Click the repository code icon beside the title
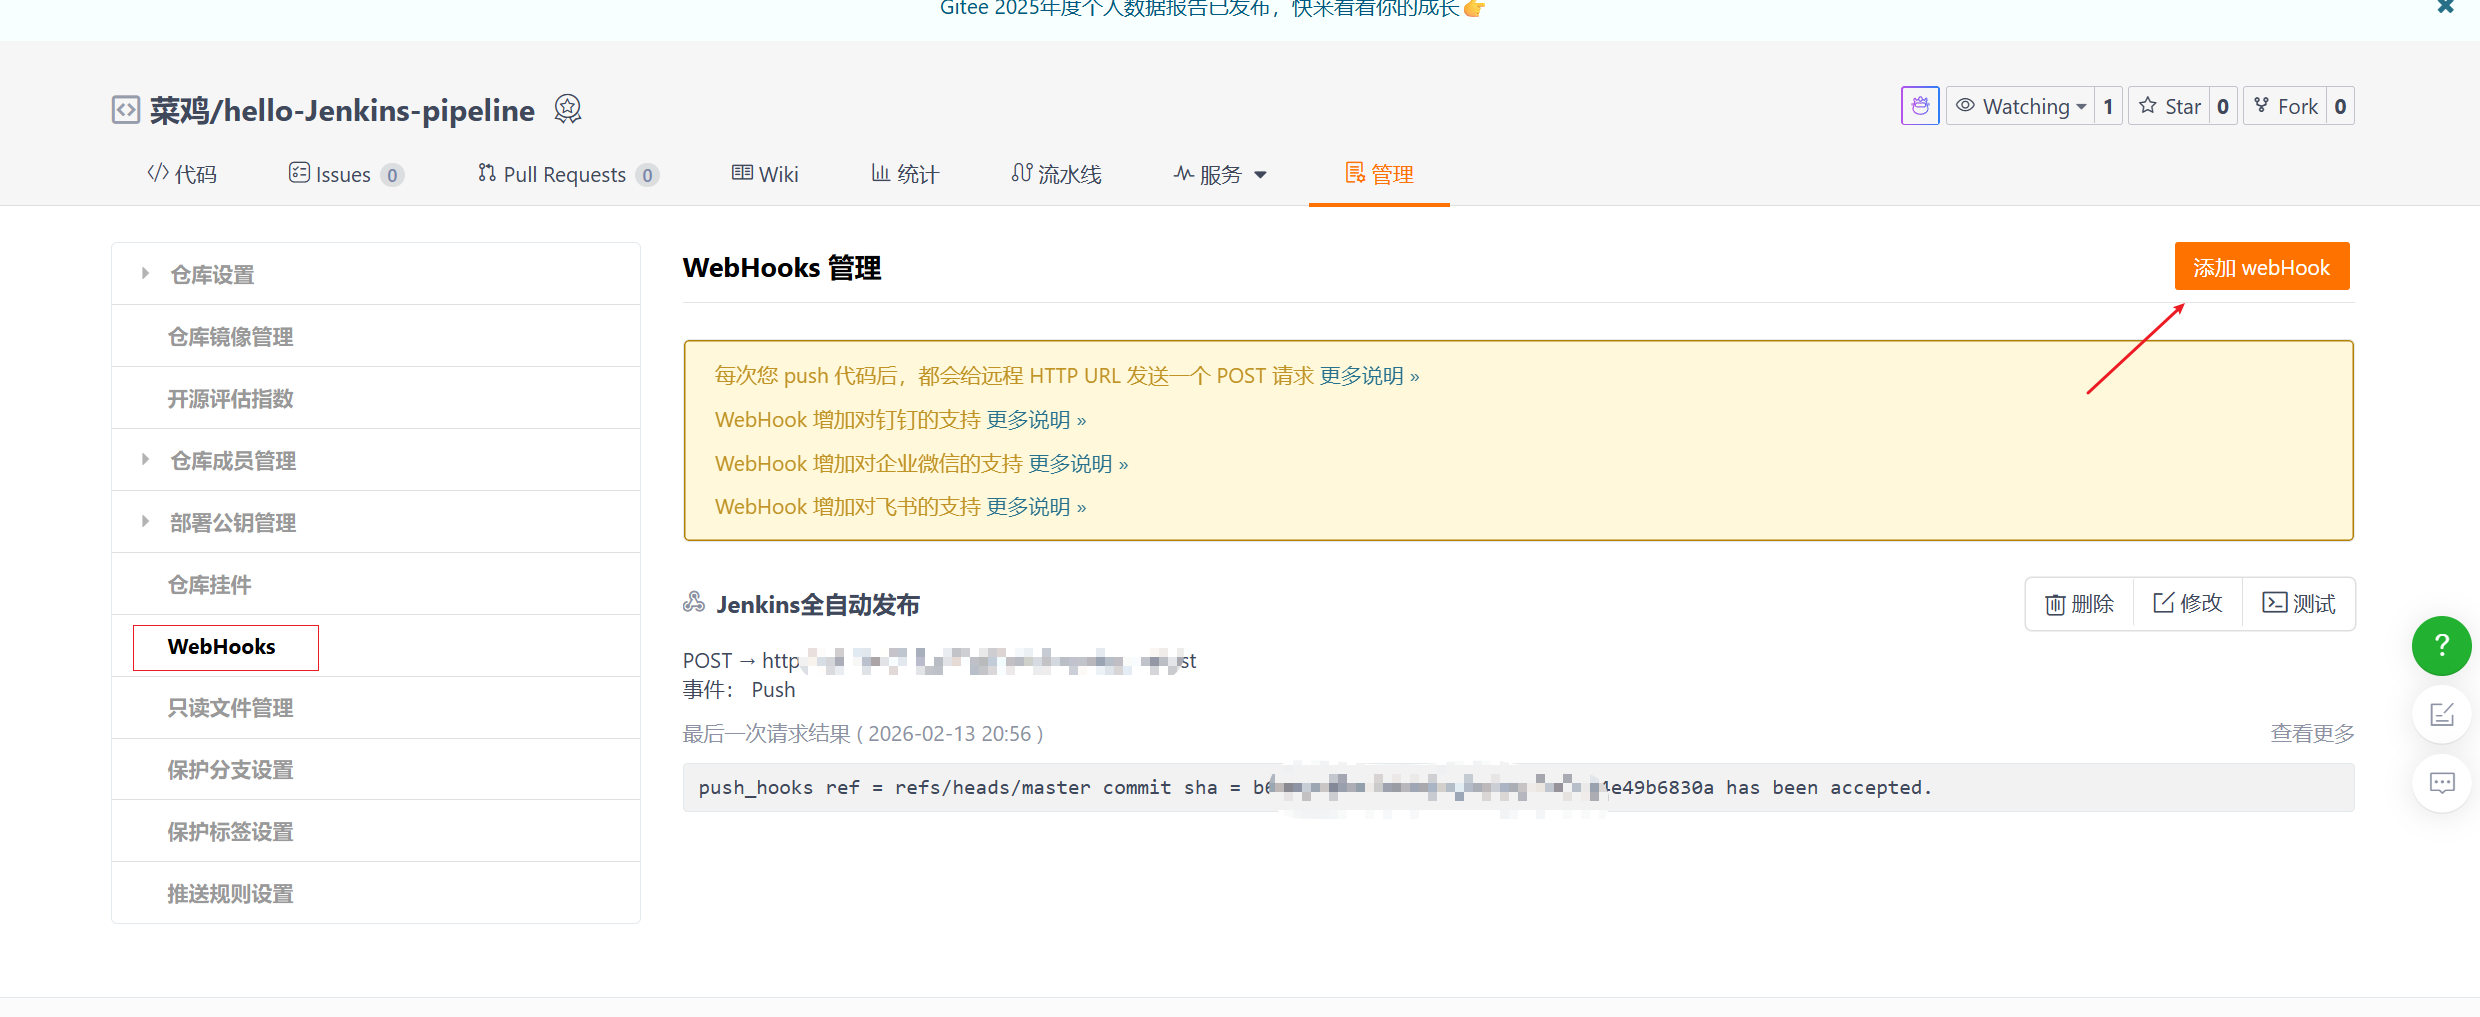The width and height of the screenshot is (2480, 1017). (125, 109)
